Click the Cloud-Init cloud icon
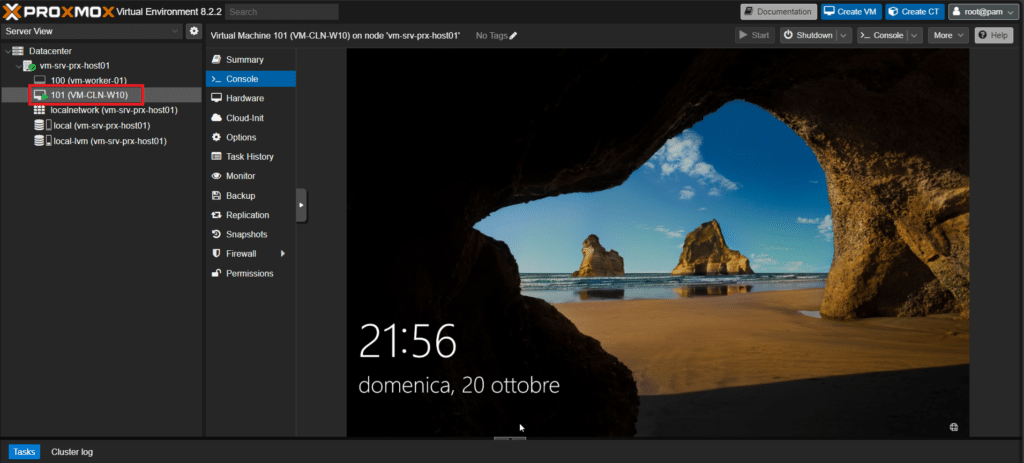Image resolution: width=1024 pixels, height=463 pixels. (x=216, y=118)
